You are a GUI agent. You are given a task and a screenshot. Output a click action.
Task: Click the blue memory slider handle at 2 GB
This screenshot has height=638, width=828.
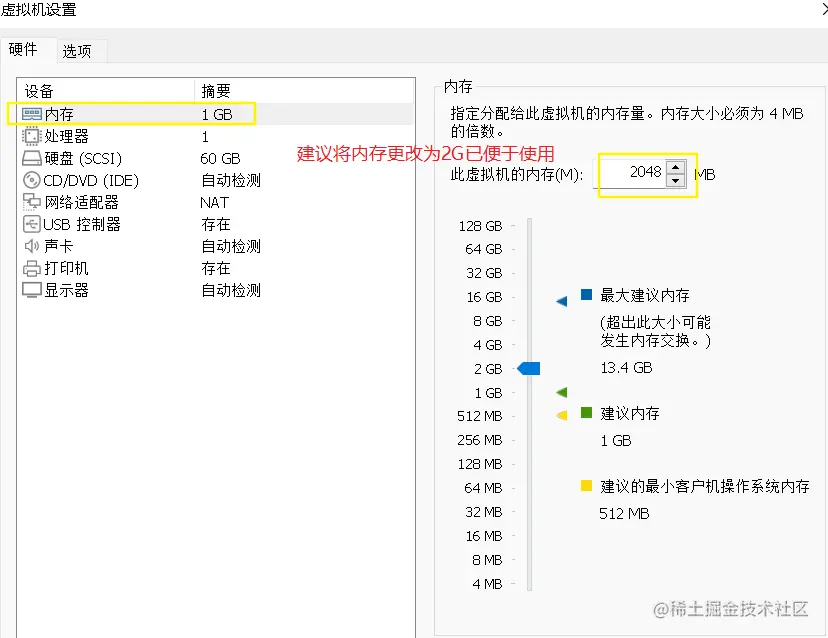pos(529,368)
